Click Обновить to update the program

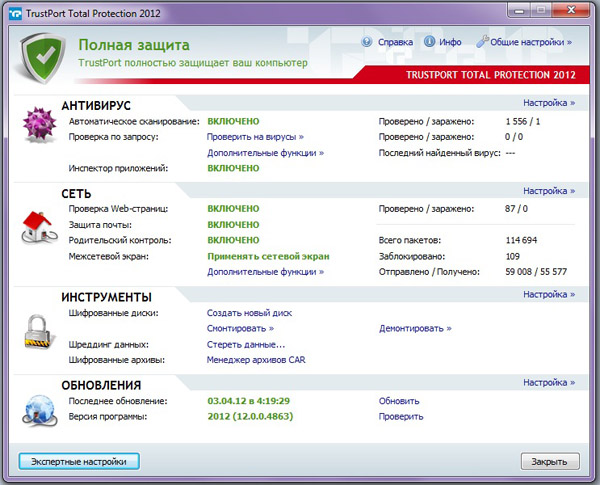tap(398, 400)
